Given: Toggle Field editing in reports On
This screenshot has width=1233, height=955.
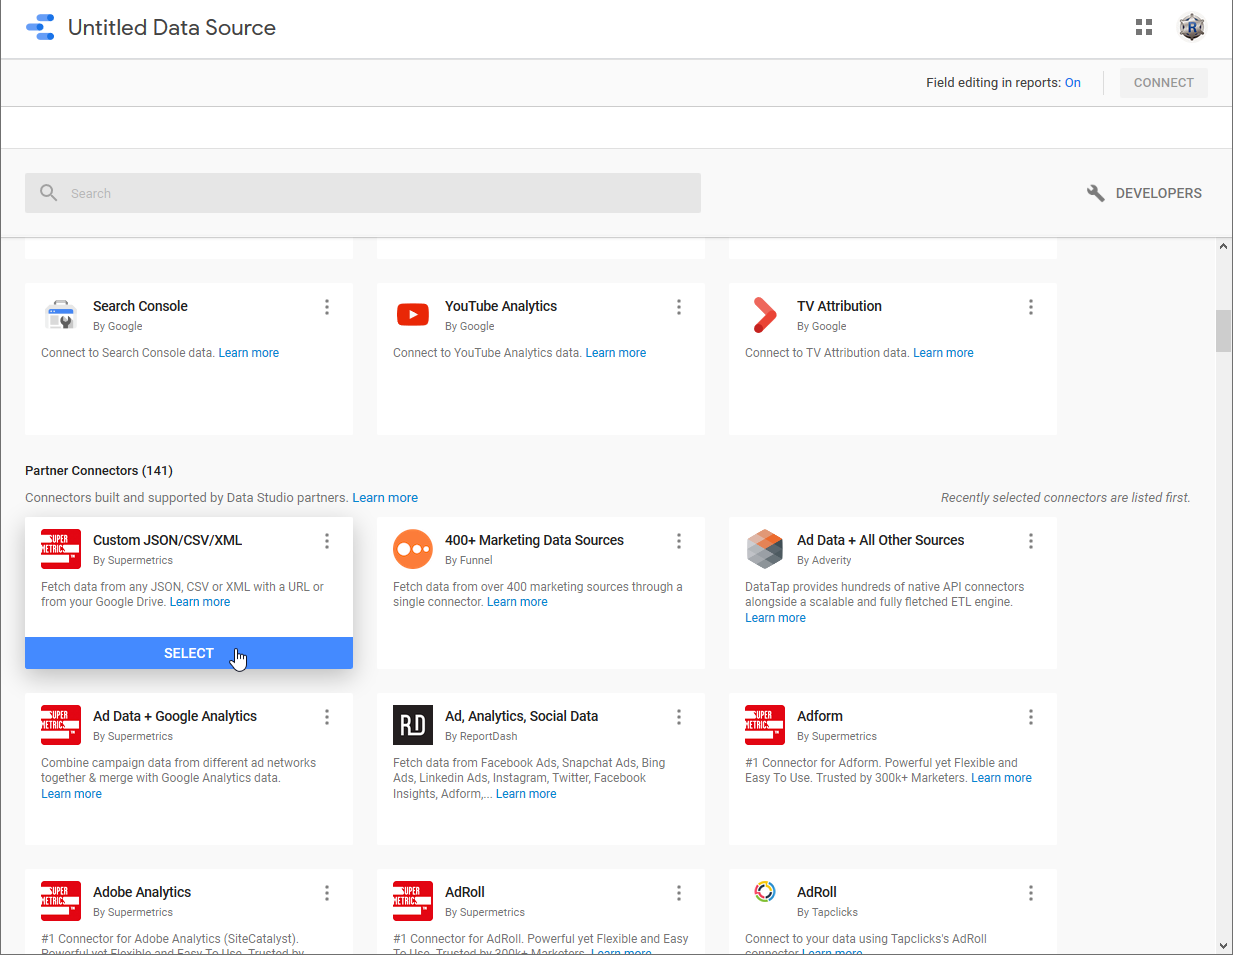Looking at the screenshot, I should tap(1072, 83).
